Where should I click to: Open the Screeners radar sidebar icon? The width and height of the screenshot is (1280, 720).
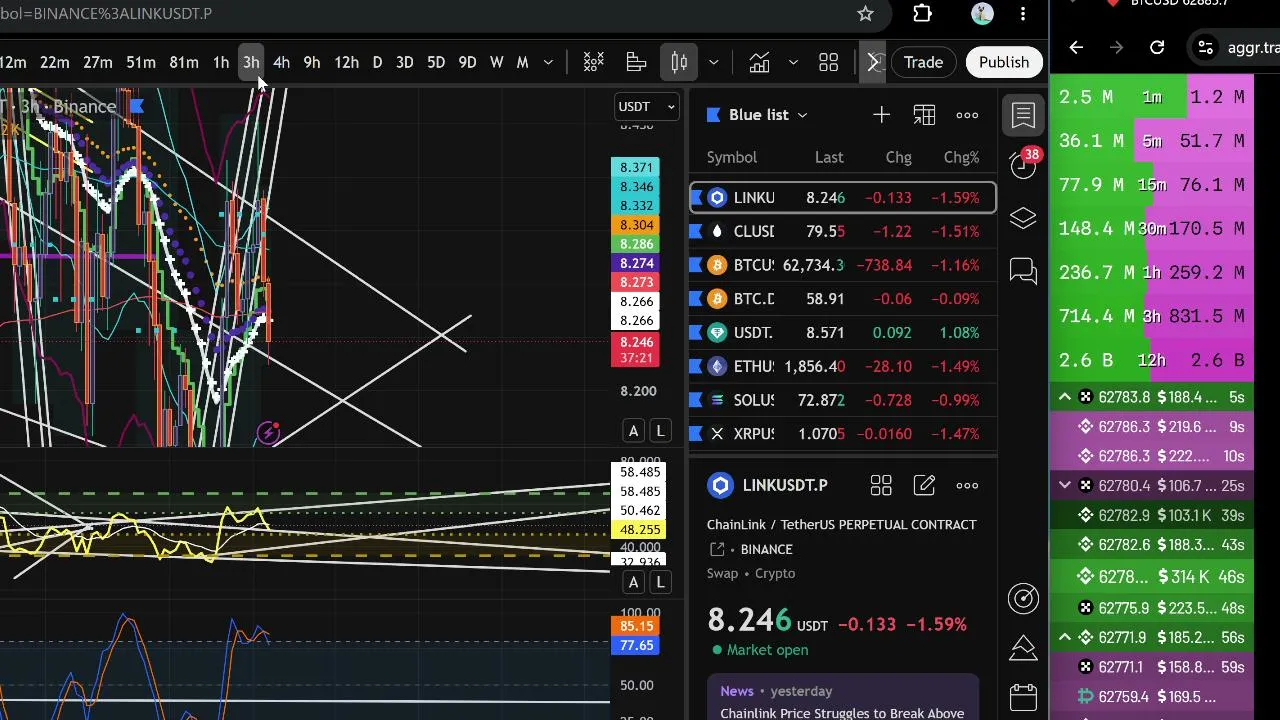point(1023,598)
